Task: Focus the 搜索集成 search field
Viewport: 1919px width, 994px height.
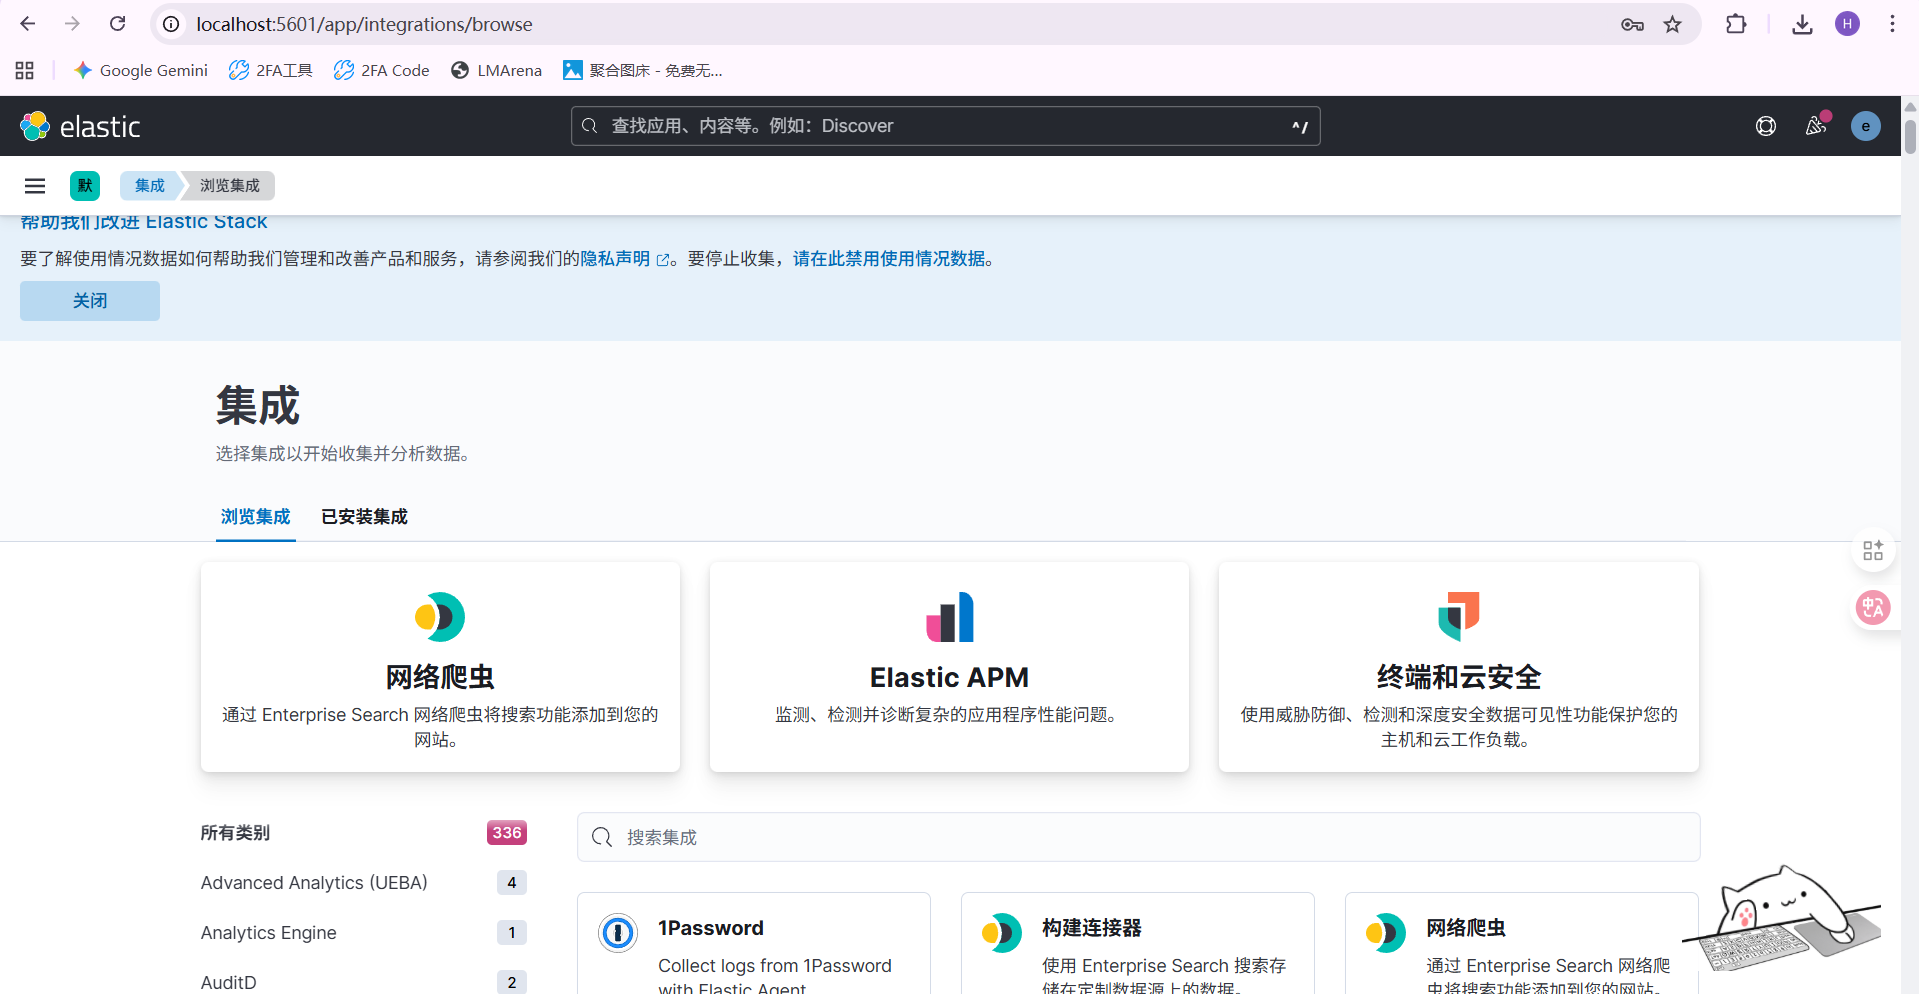Action: pyautogui.click(x=1139, y=837)
